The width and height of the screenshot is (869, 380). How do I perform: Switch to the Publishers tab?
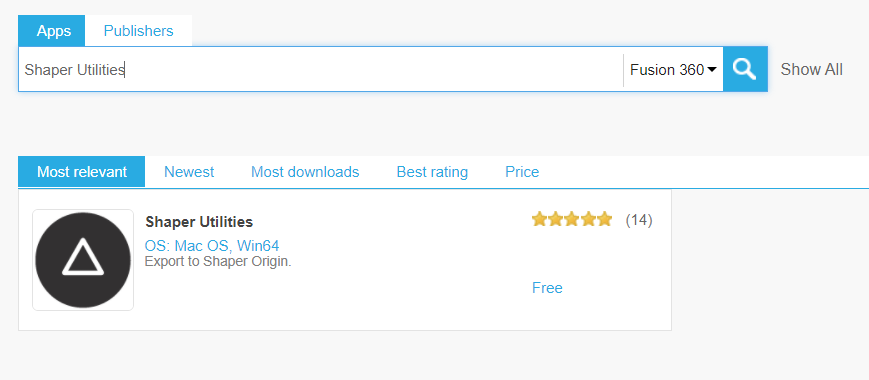pyautogui.click(x=139, y=31)
